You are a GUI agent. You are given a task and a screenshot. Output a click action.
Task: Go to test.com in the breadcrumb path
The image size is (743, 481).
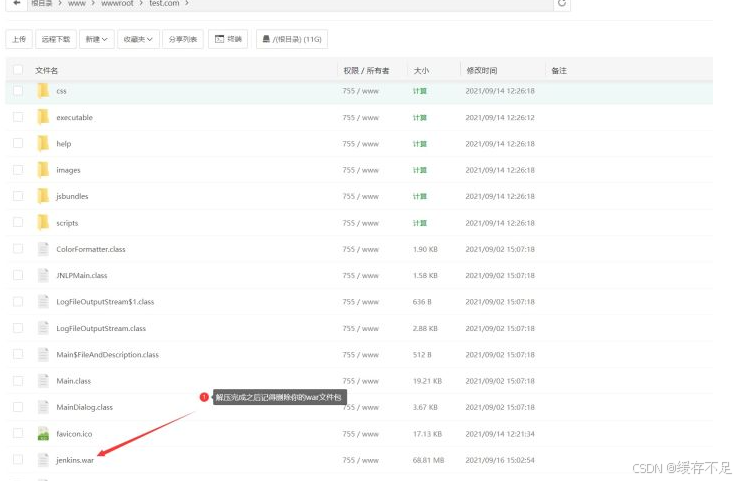tap(164, 3)
